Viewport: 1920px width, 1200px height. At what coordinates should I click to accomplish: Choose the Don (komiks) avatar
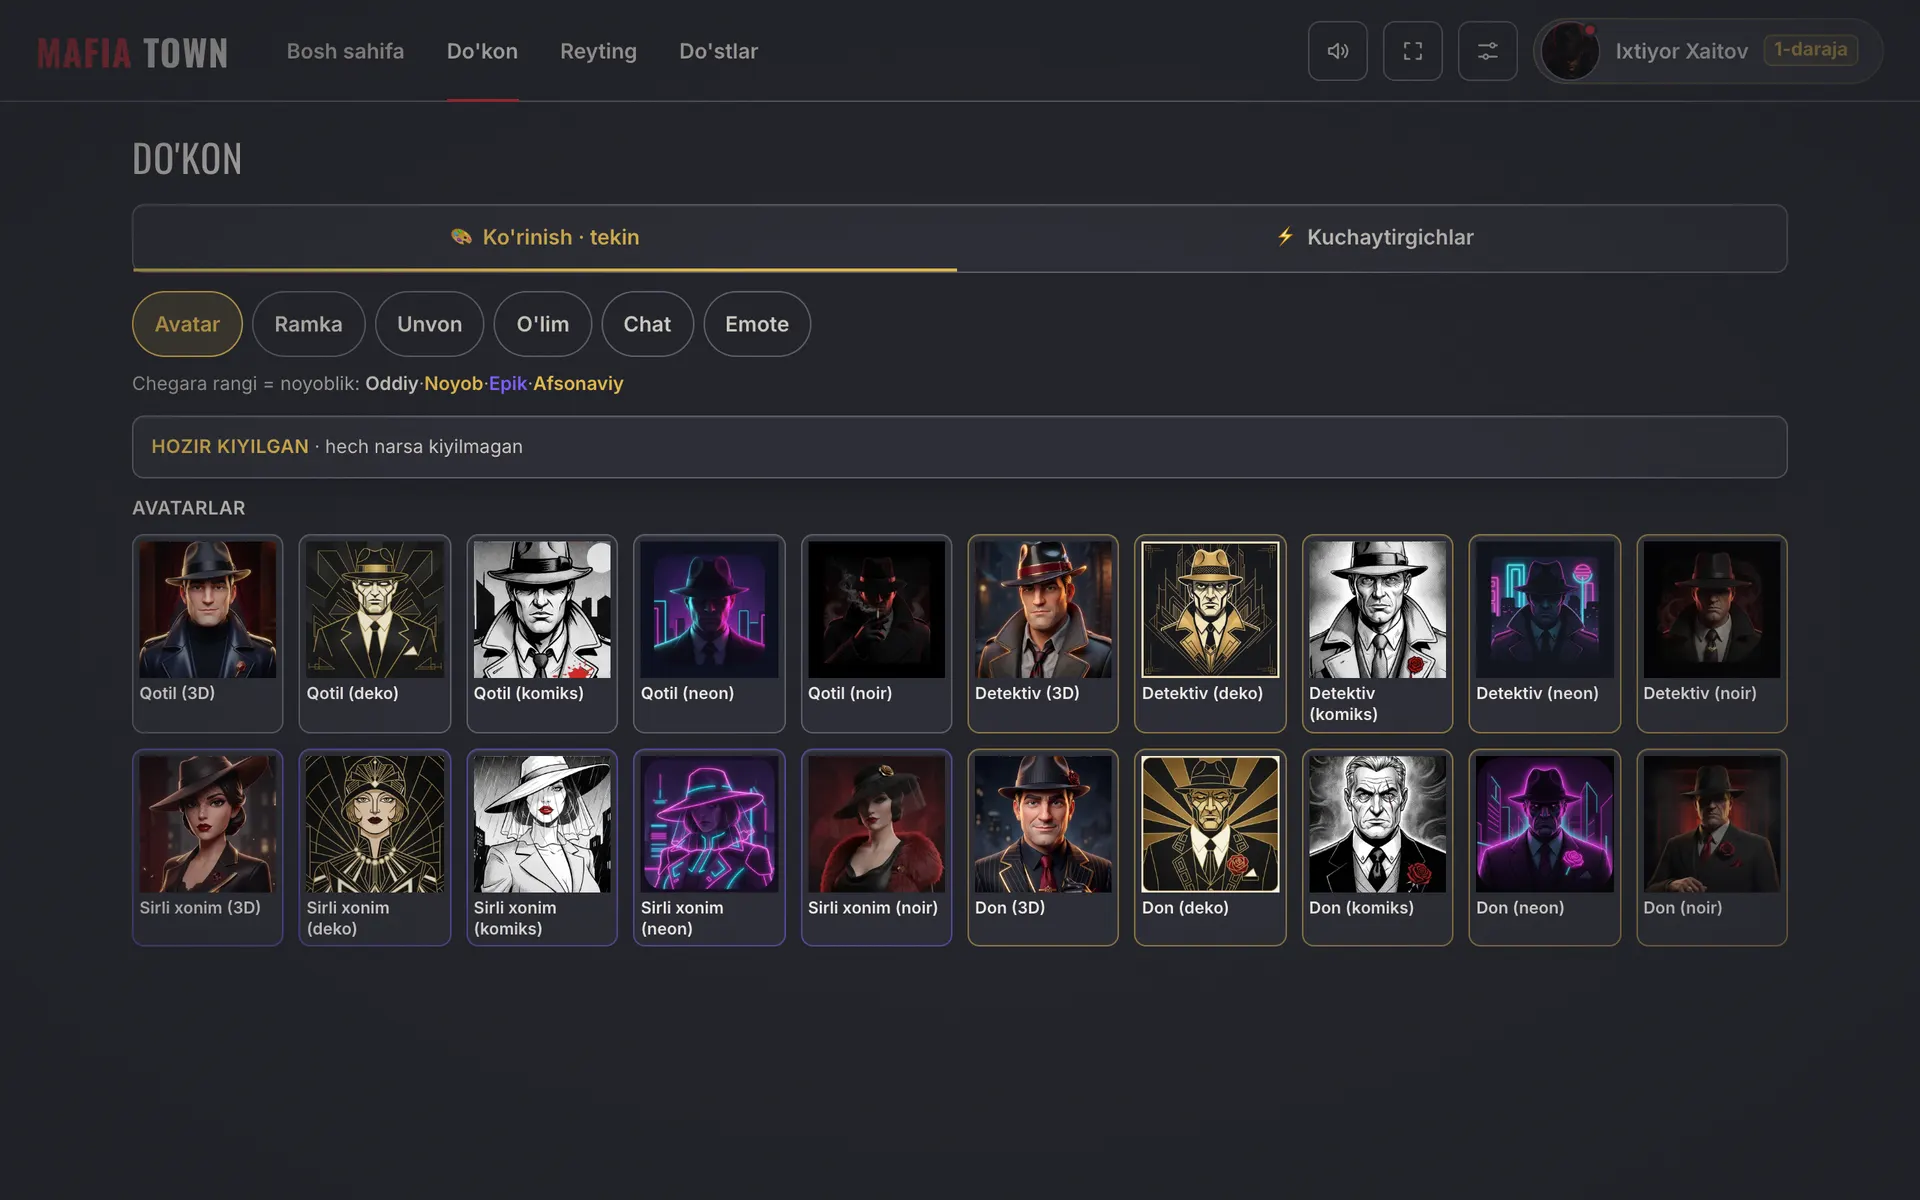[x=1377, y=847]
